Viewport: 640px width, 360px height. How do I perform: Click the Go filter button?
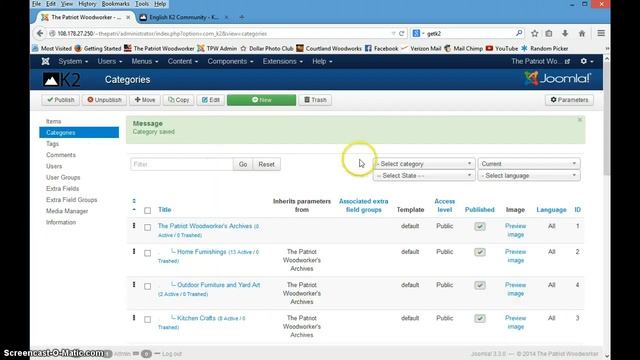[243, 164]
